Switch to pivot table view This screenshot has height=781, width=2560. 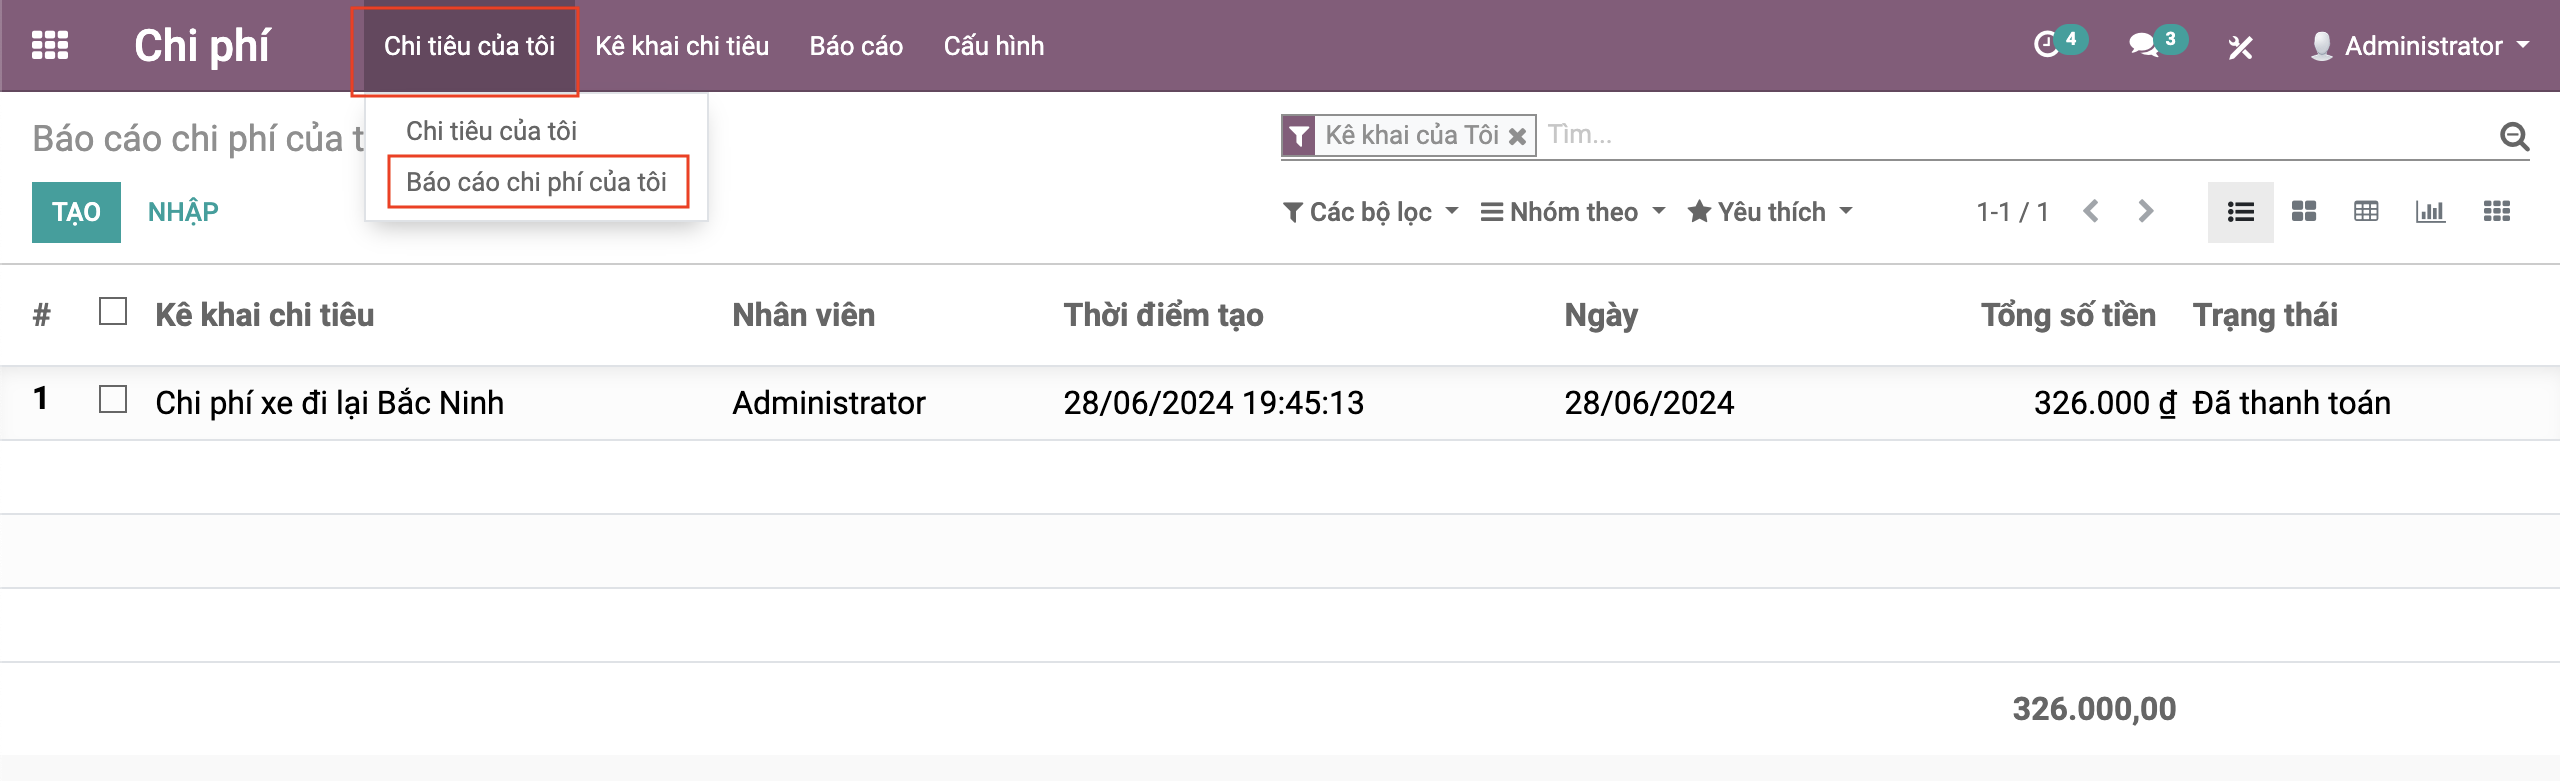(x=2366, y=212)
